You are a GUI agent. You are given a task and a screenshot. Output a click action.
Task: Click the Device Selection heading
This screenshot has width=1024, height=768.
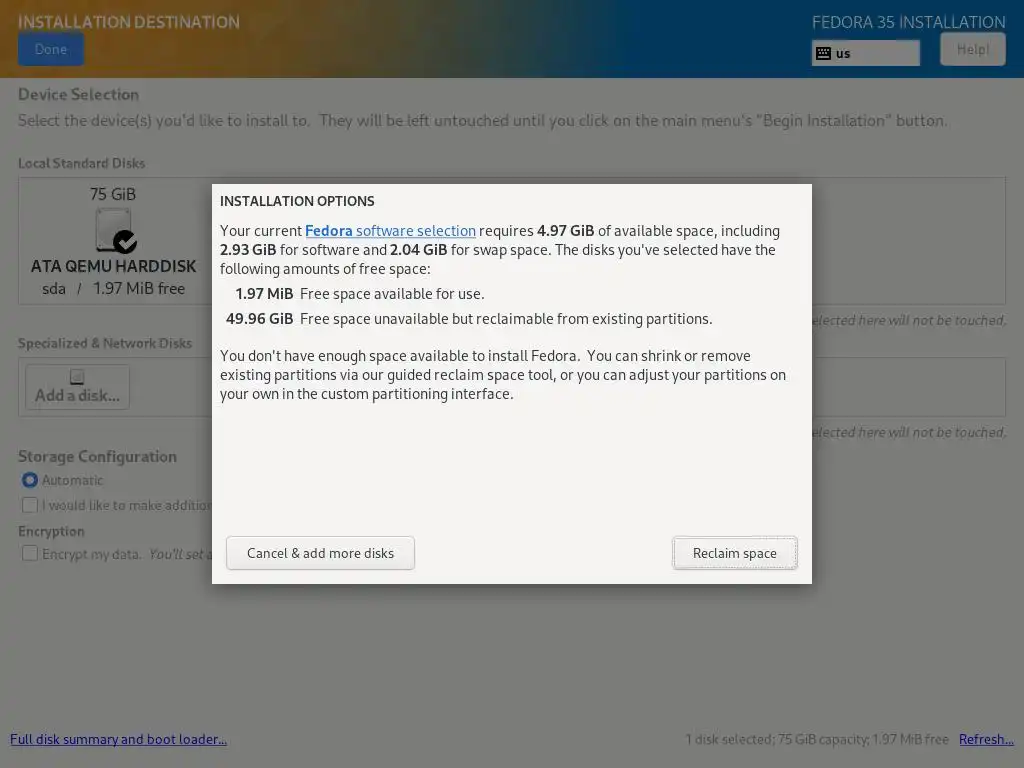pos(78,95)
